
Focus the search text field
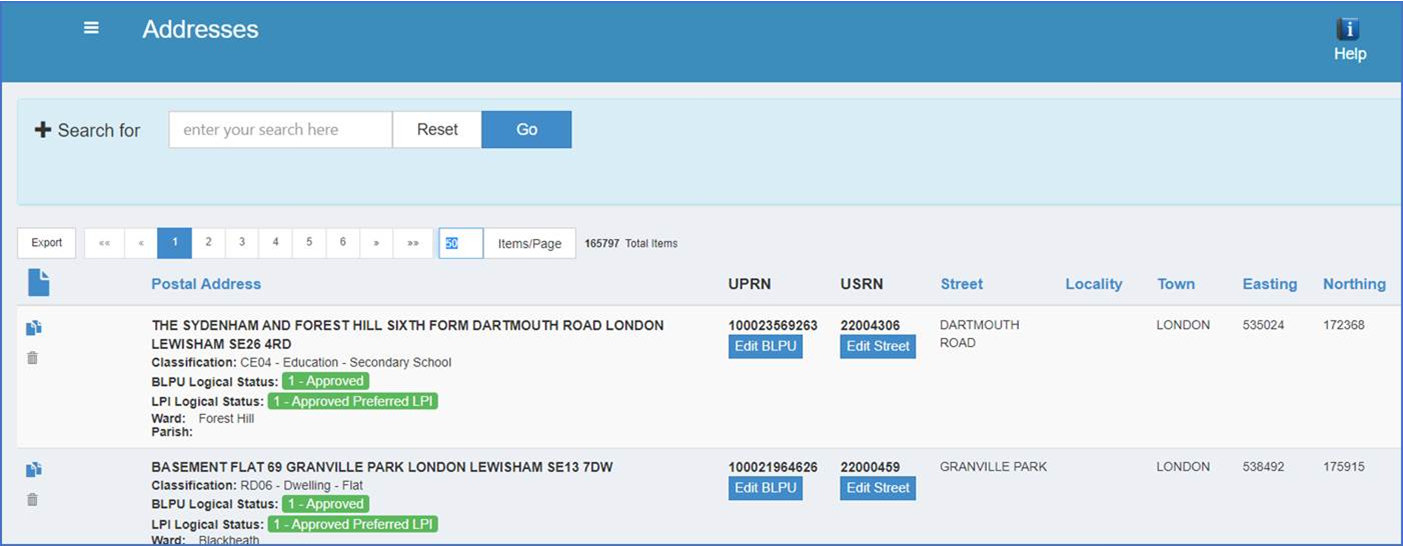(x=280, y=129)
